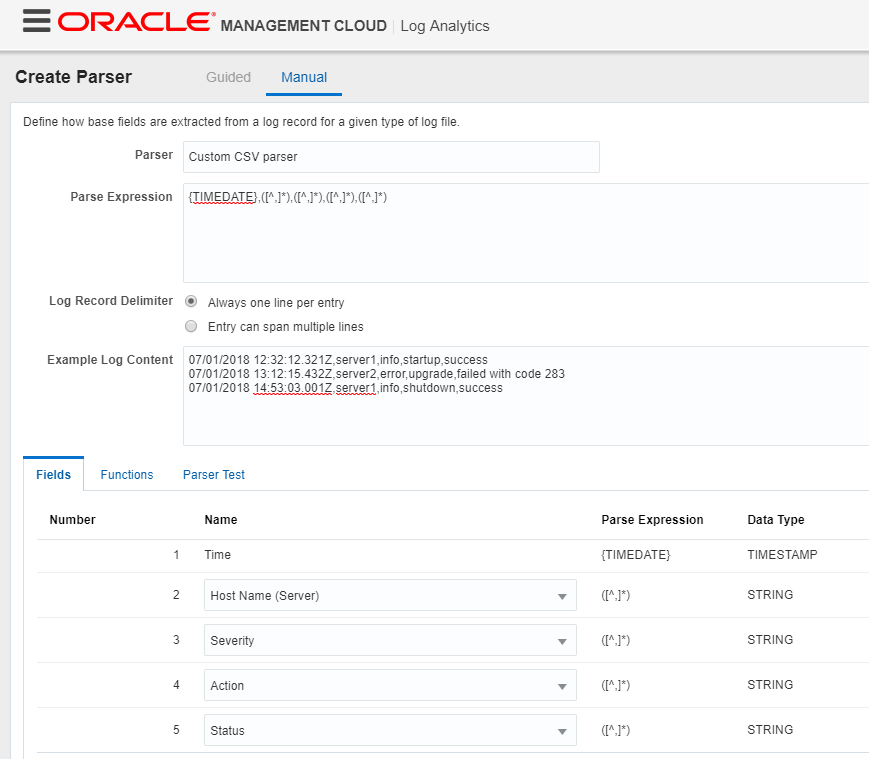Click the Create Parser heading

point(74,76)
